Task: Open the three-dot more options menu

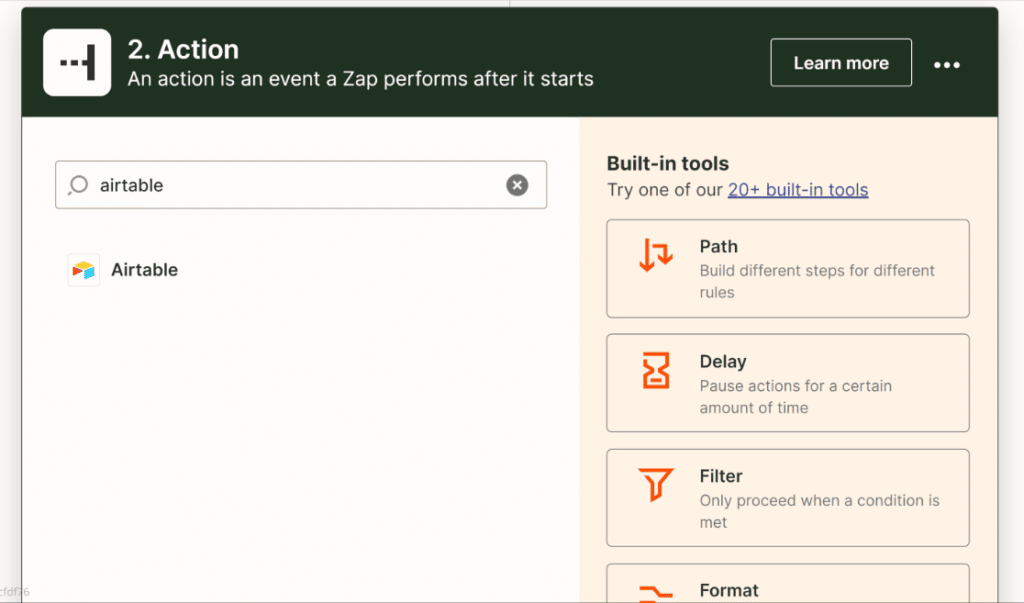Action: pos(946,64)
